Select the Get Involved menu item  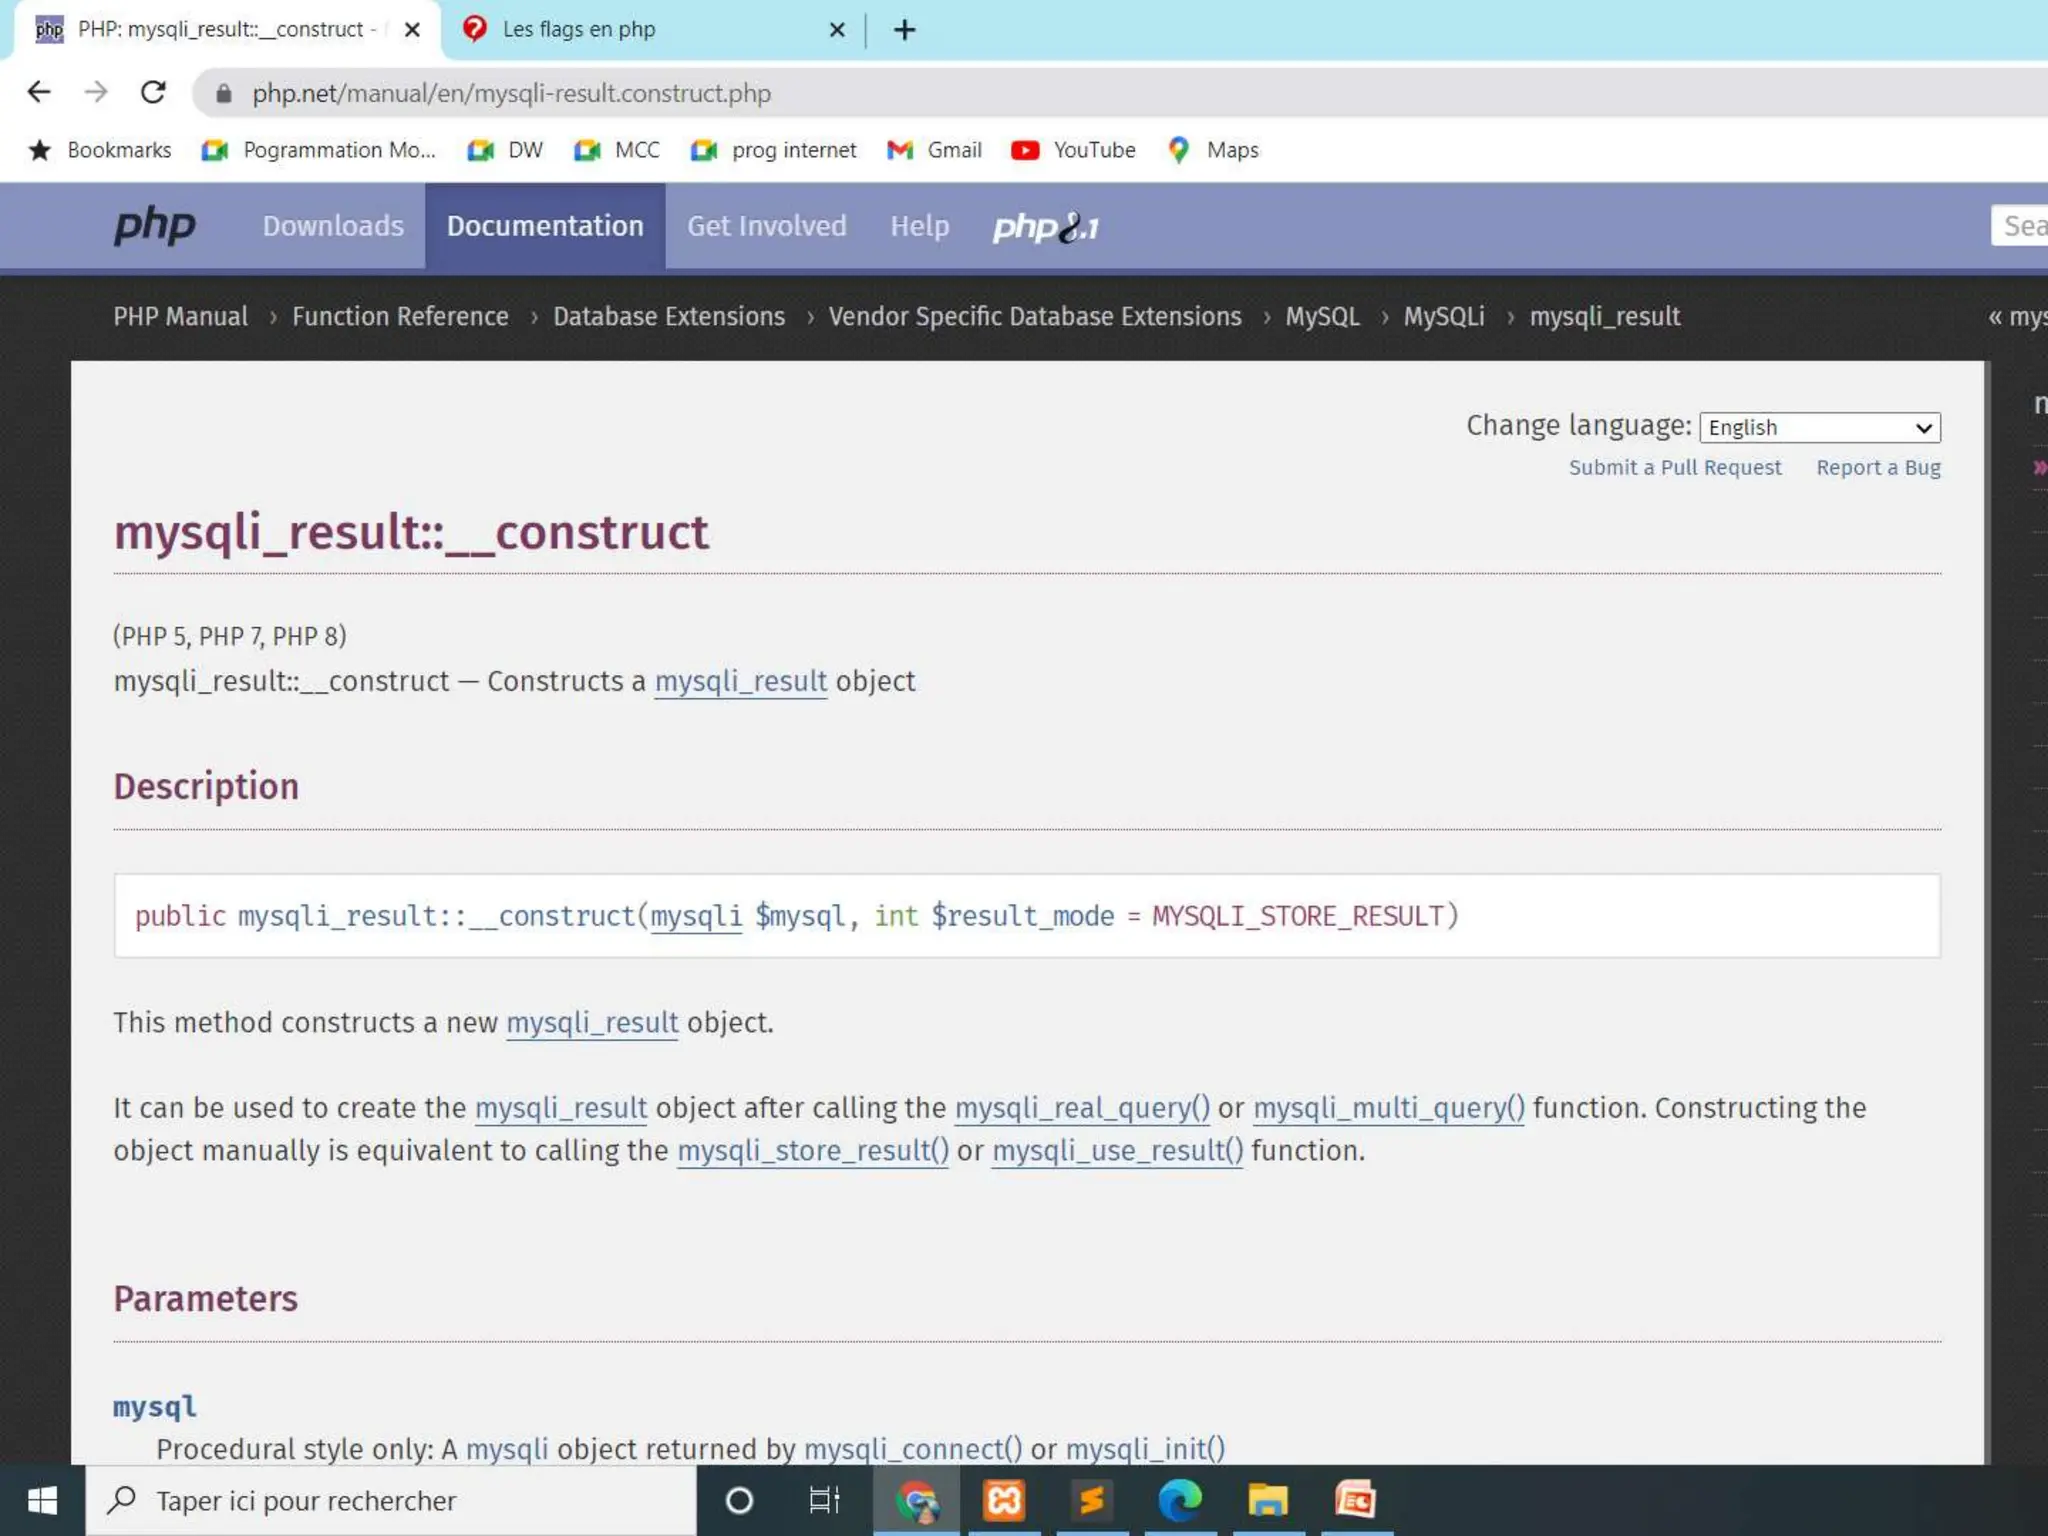766,226
